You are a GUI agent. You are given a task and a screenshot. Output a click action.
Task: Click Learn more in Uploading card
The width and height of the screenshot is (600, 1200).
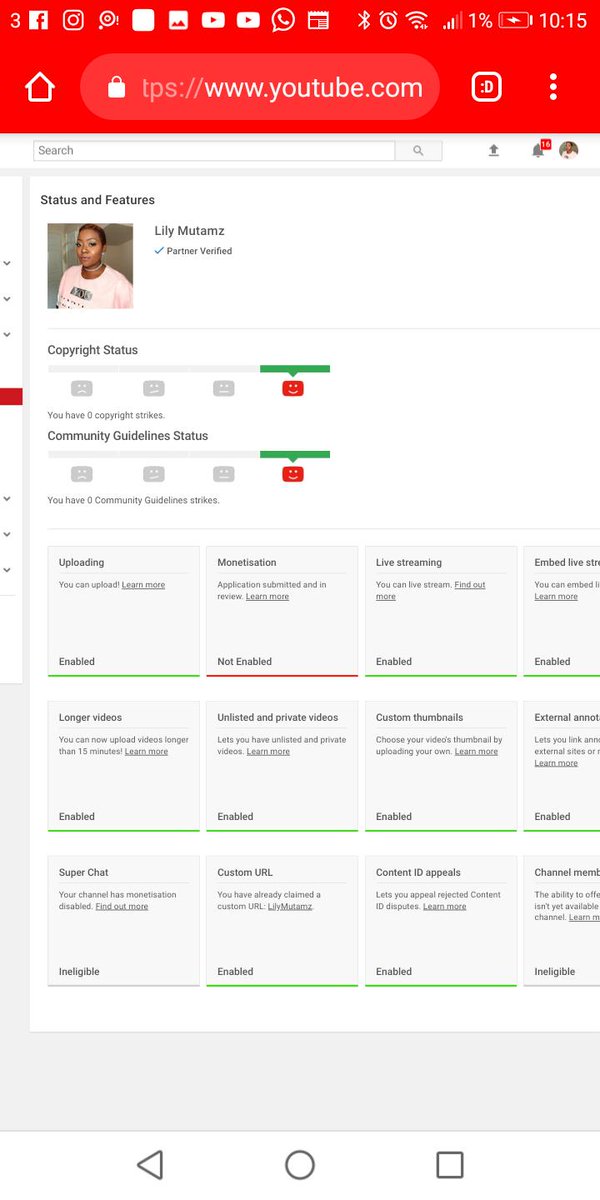(143, 585)
